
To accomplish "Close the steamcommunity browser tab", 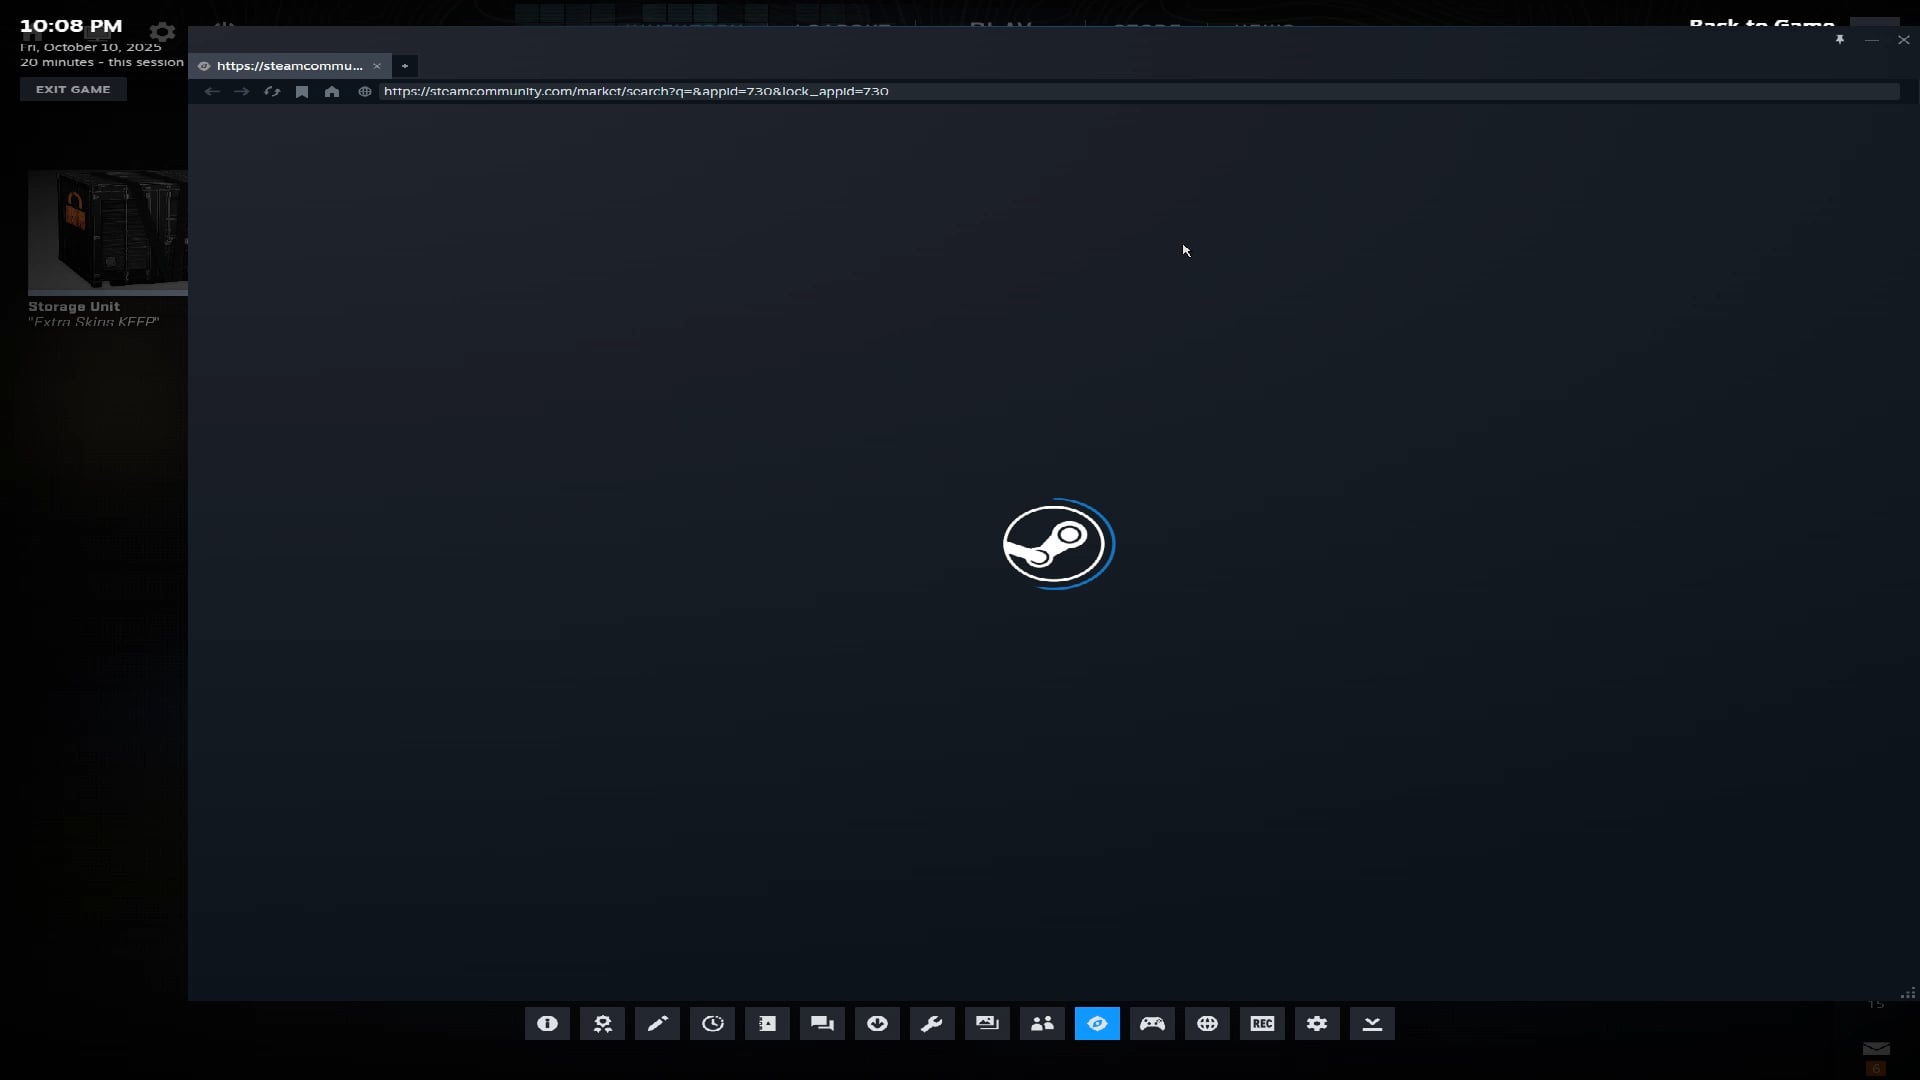I will tap(377, 66).
